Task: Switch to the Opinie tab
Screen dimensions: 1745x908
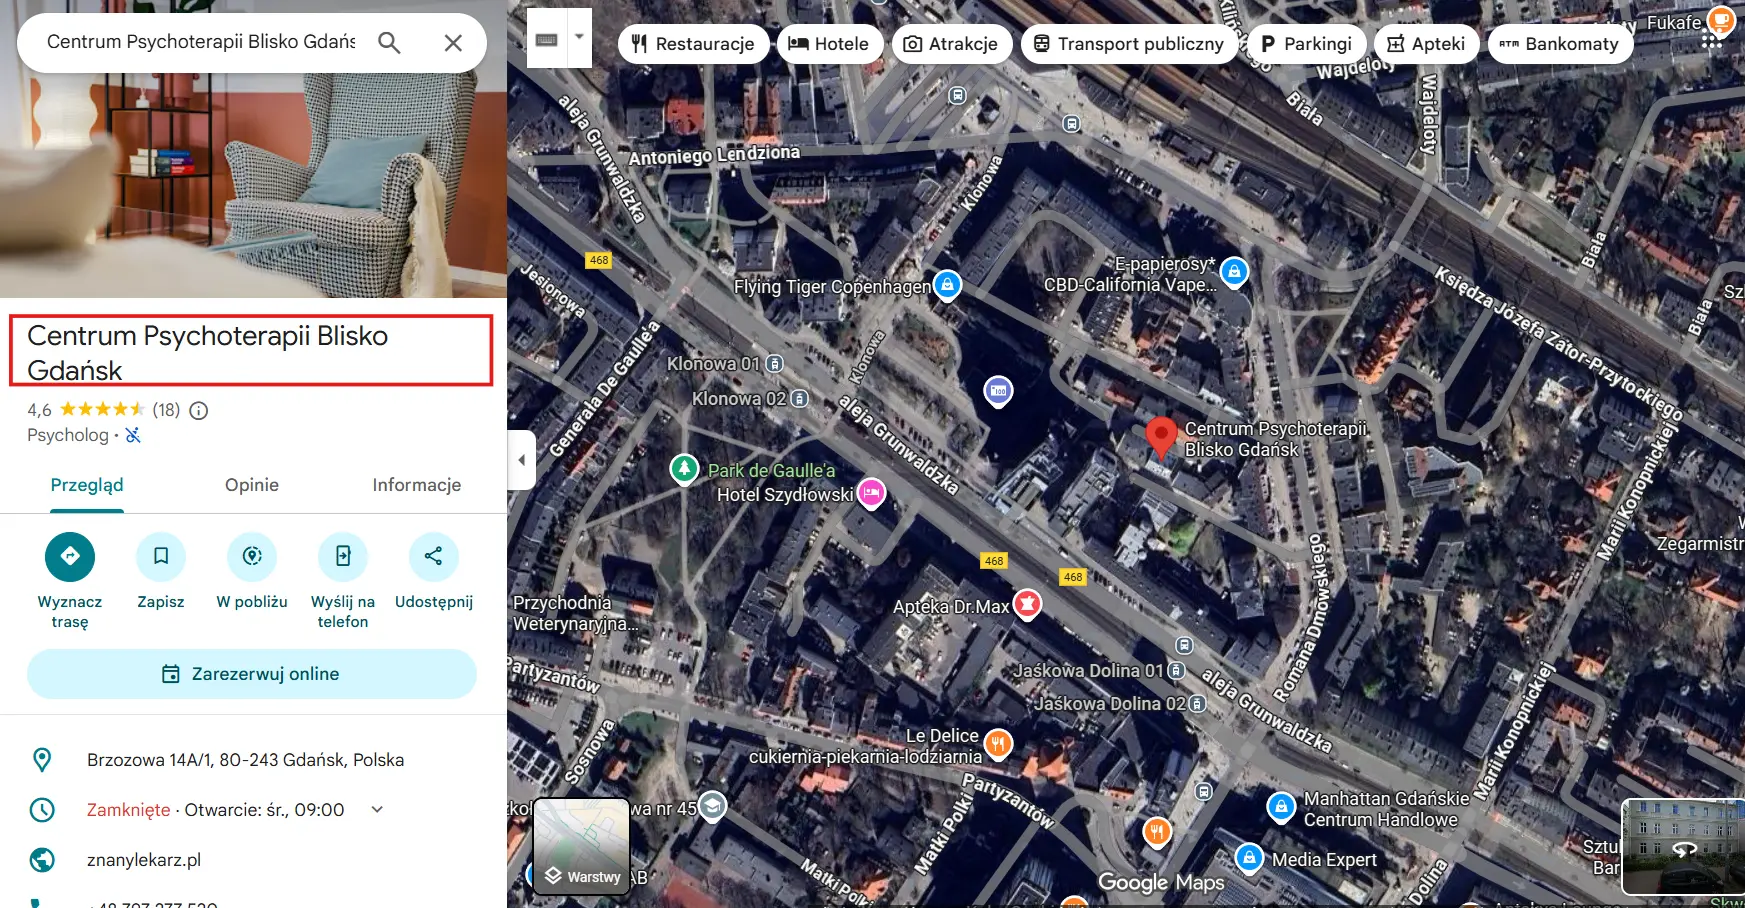Action: pyautogui.click(x=252, y=485)
